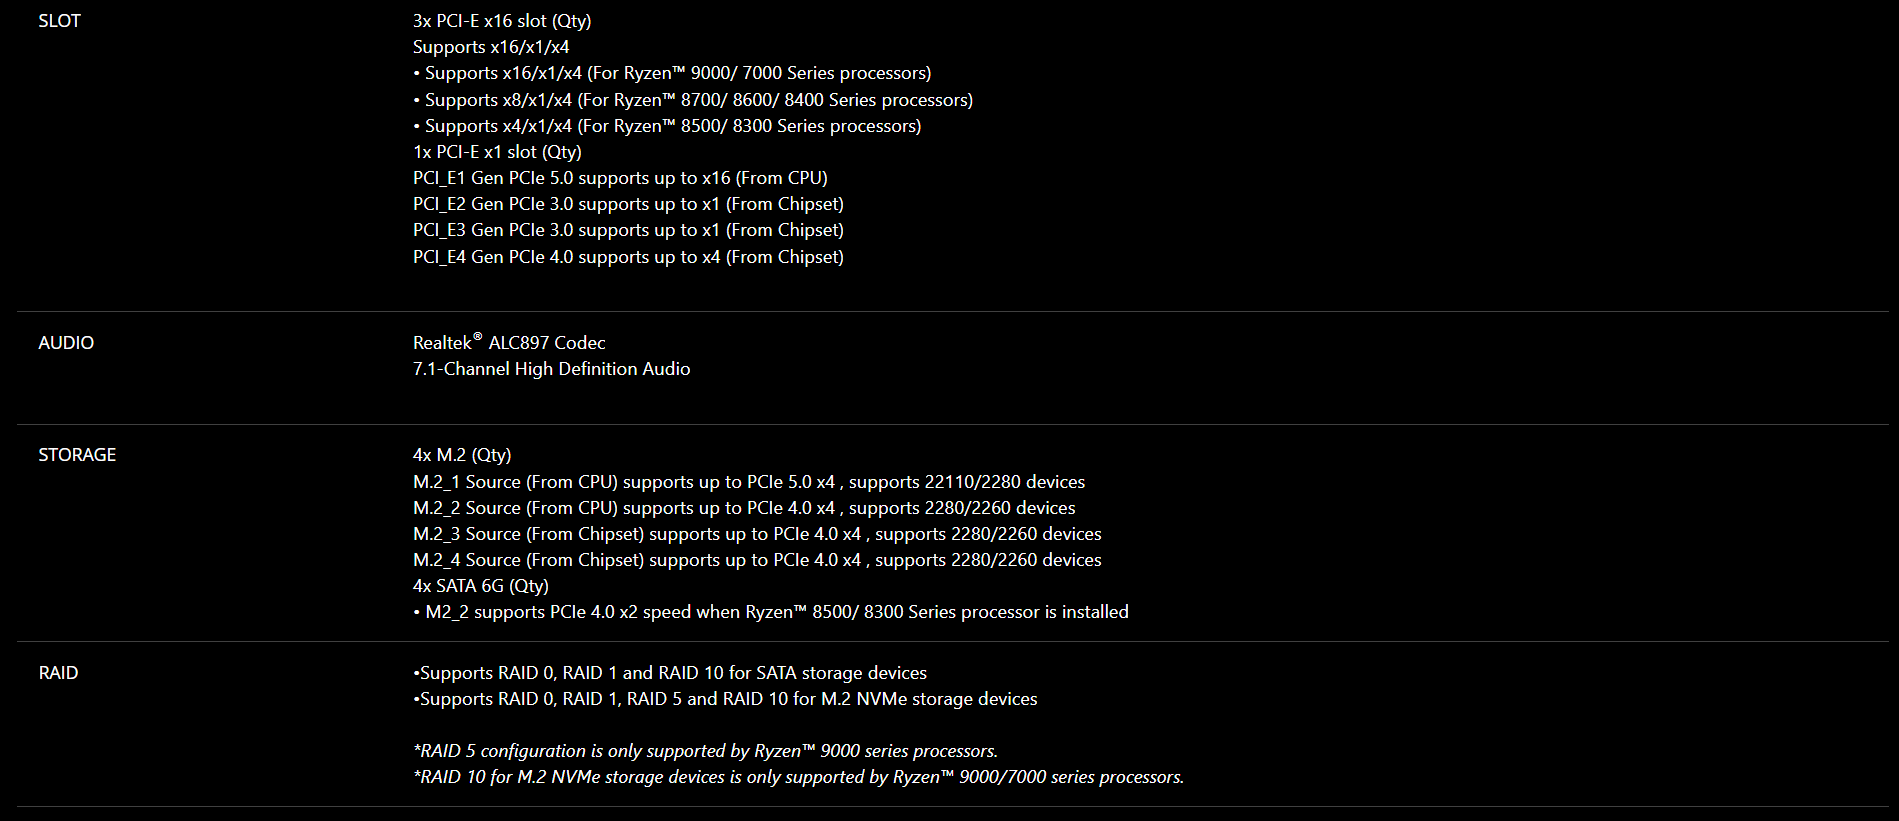Click the Ryzen 9000/7000 x16/x1/x4 support bullet

point(672,73)
